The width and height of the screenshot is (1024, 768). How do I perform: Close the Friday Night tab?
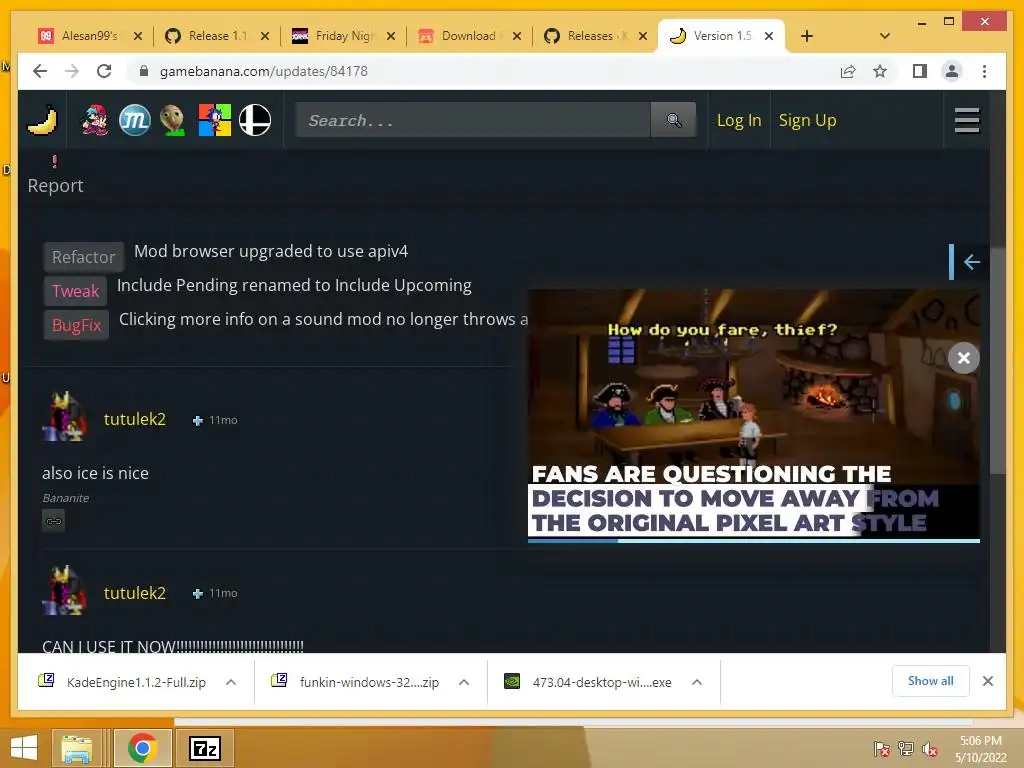(x=391, y=36)
